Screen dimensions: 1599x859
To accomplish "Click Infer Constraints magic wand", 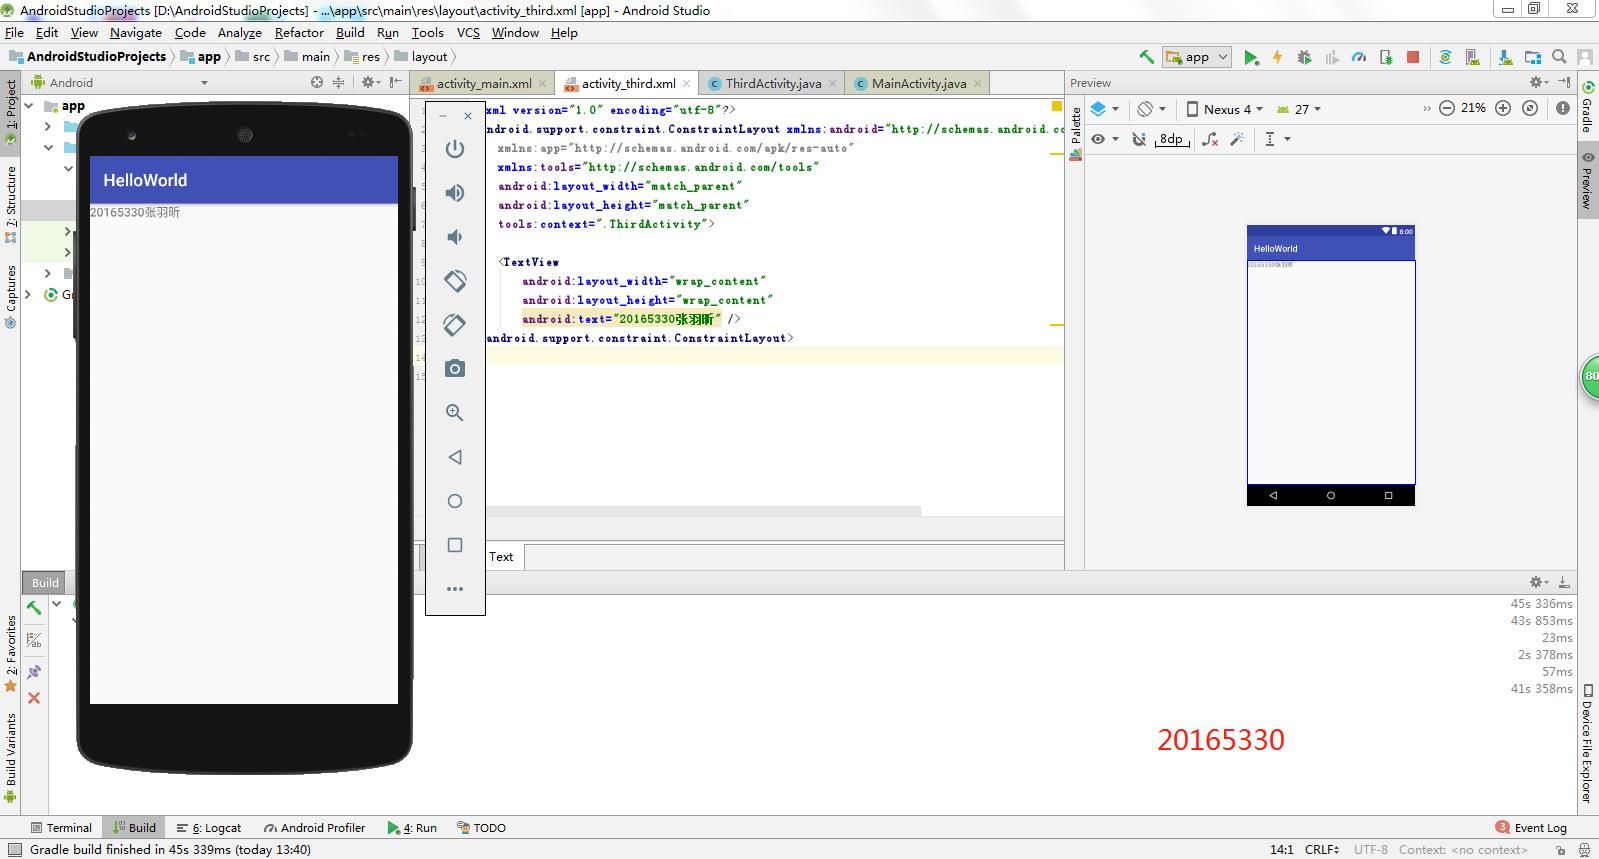I will [x=1237, y=139].
